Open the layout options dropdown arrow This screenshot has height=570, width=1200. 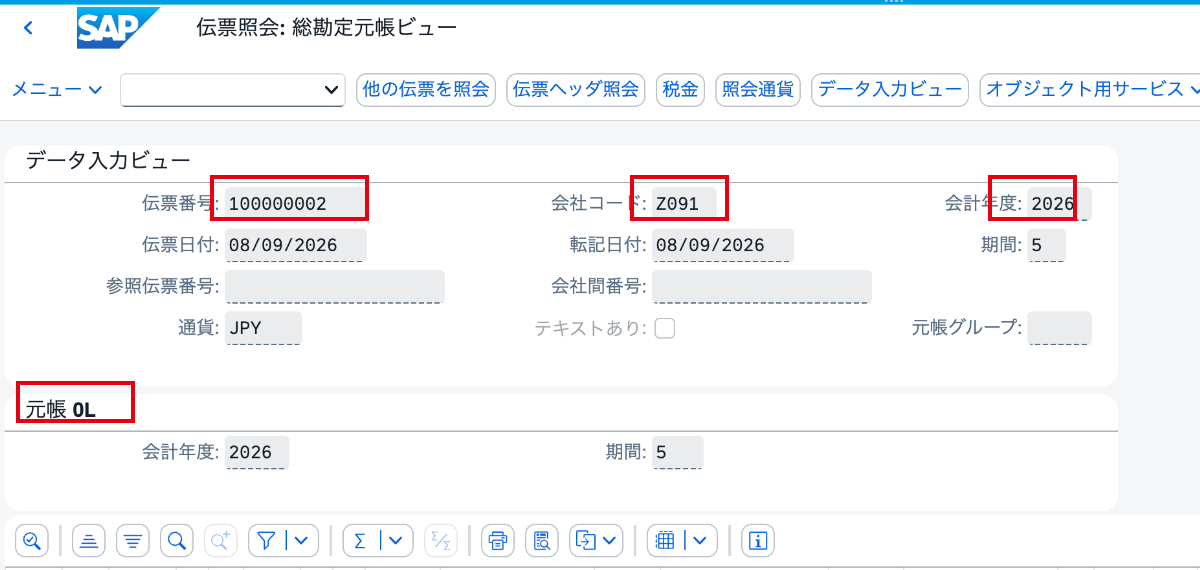click(700, 541)
